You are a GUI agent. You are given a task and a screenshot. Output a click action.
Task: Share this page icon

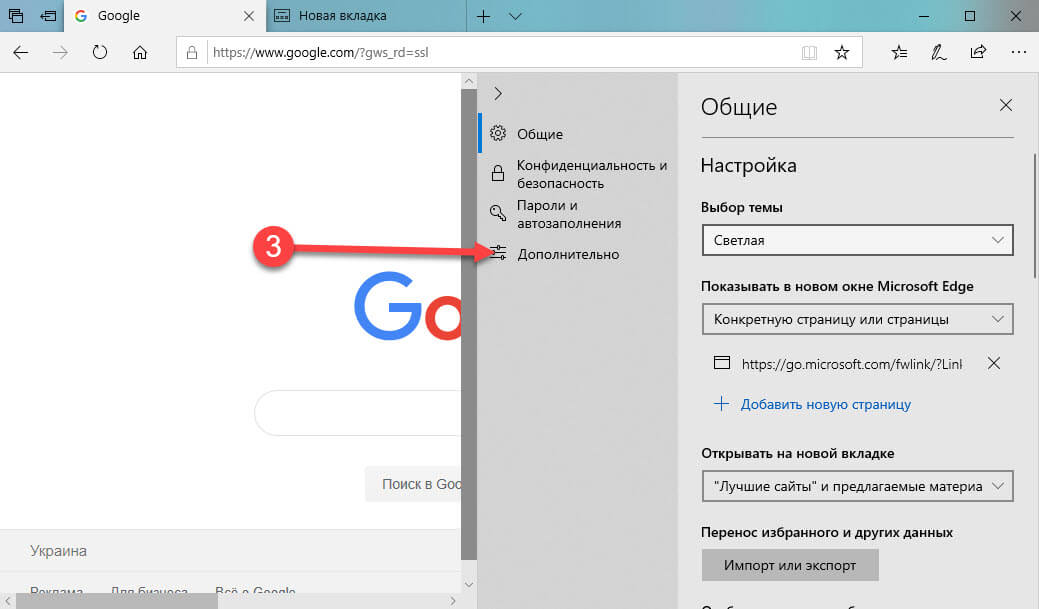coord(978,52)
